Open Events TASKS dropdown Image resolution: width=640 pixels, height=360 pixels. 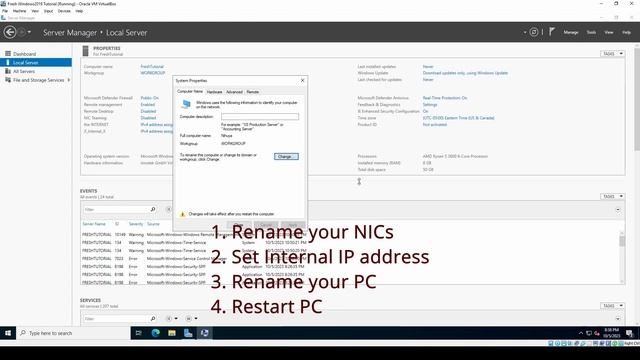pos(612,196)
